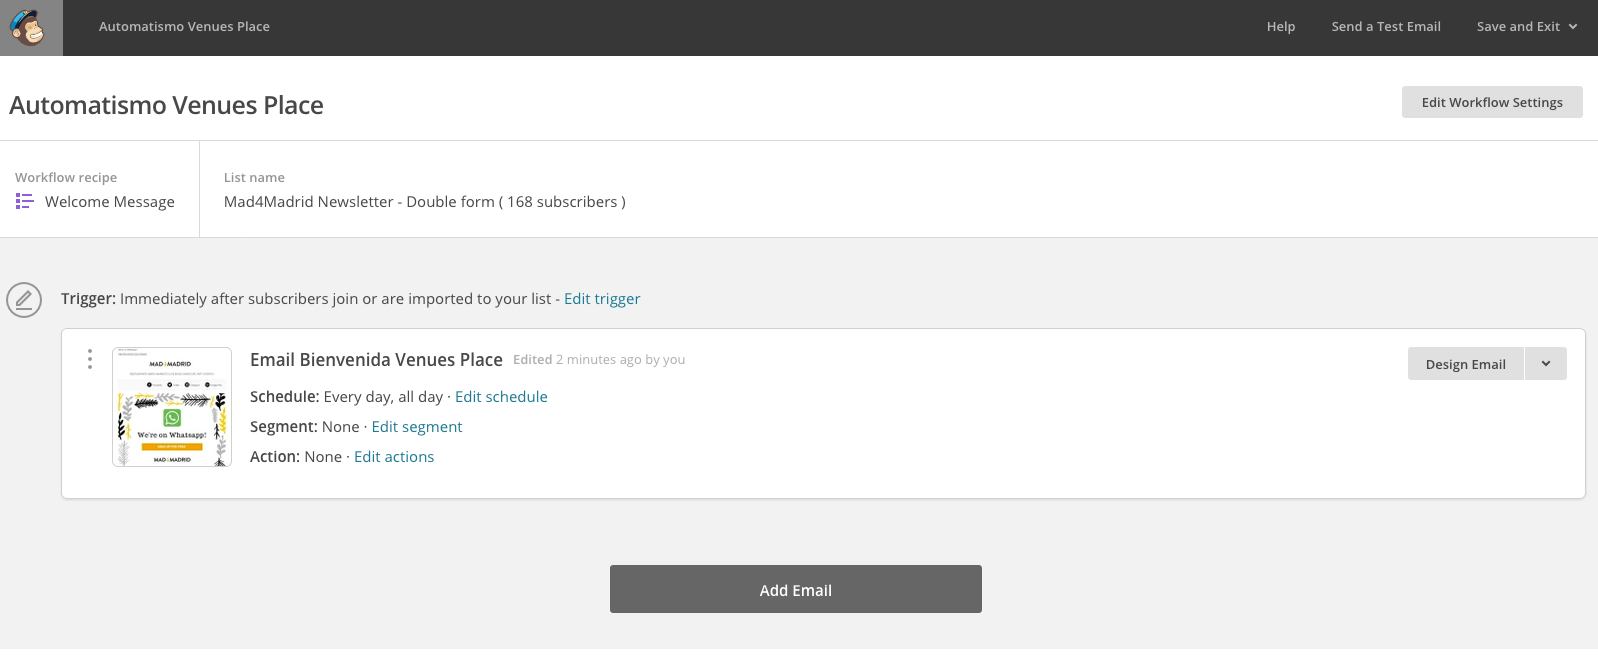Click the three-dot drag handle on email
Screen dimensions: 1598x658
[90, 359]
